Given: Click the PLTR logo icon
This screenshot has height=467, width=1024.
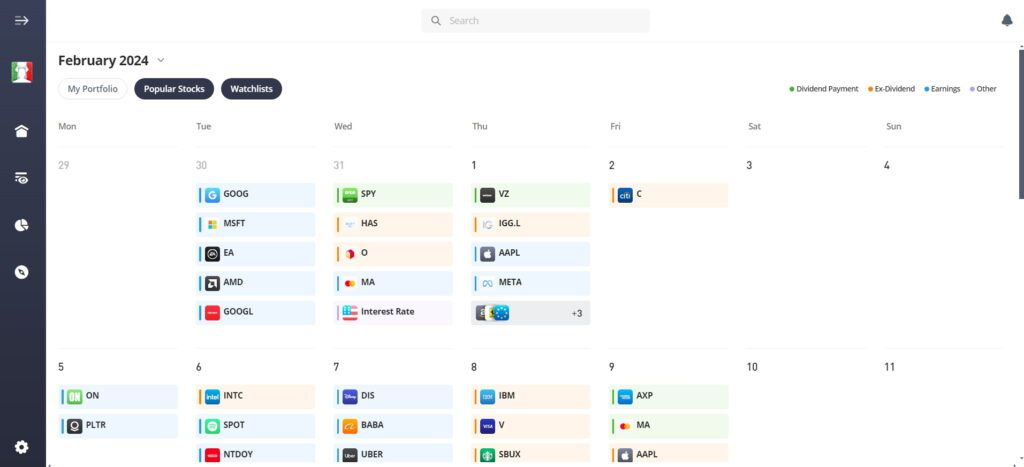Looking at the screenshot, I should click(x=74, y=426).
